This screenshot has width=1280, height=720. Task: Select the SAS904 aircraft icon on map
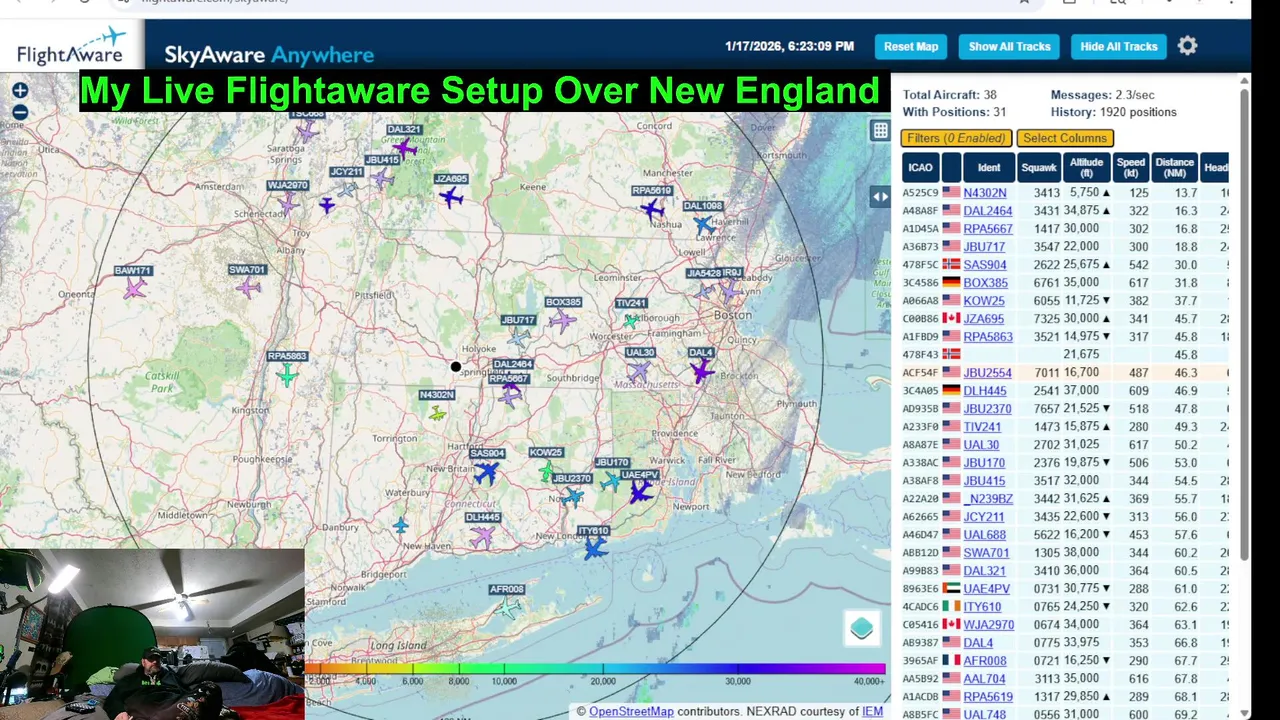click(486, 472)
